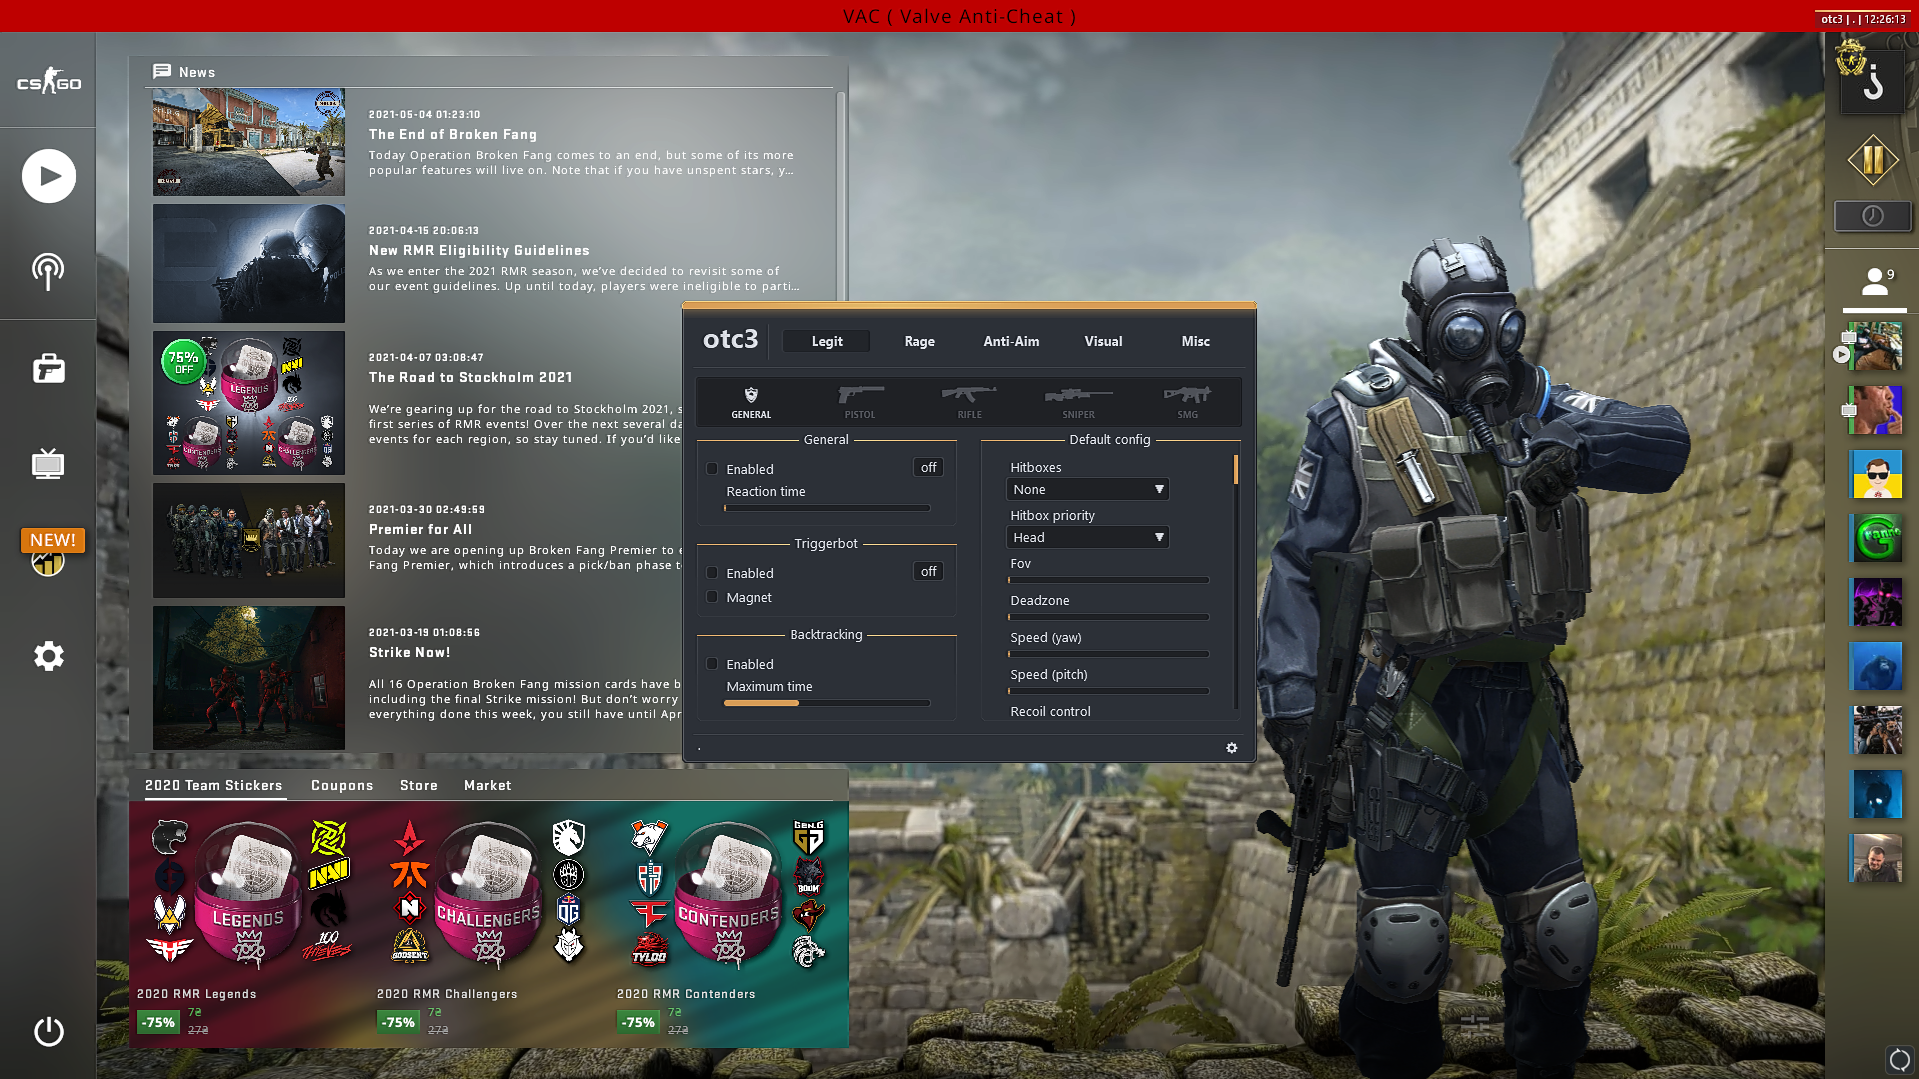The width and height of the screenshot is (1919, 1079).
Task: Open the broadcast antenna icon
Action: click(x=48, y=271)
